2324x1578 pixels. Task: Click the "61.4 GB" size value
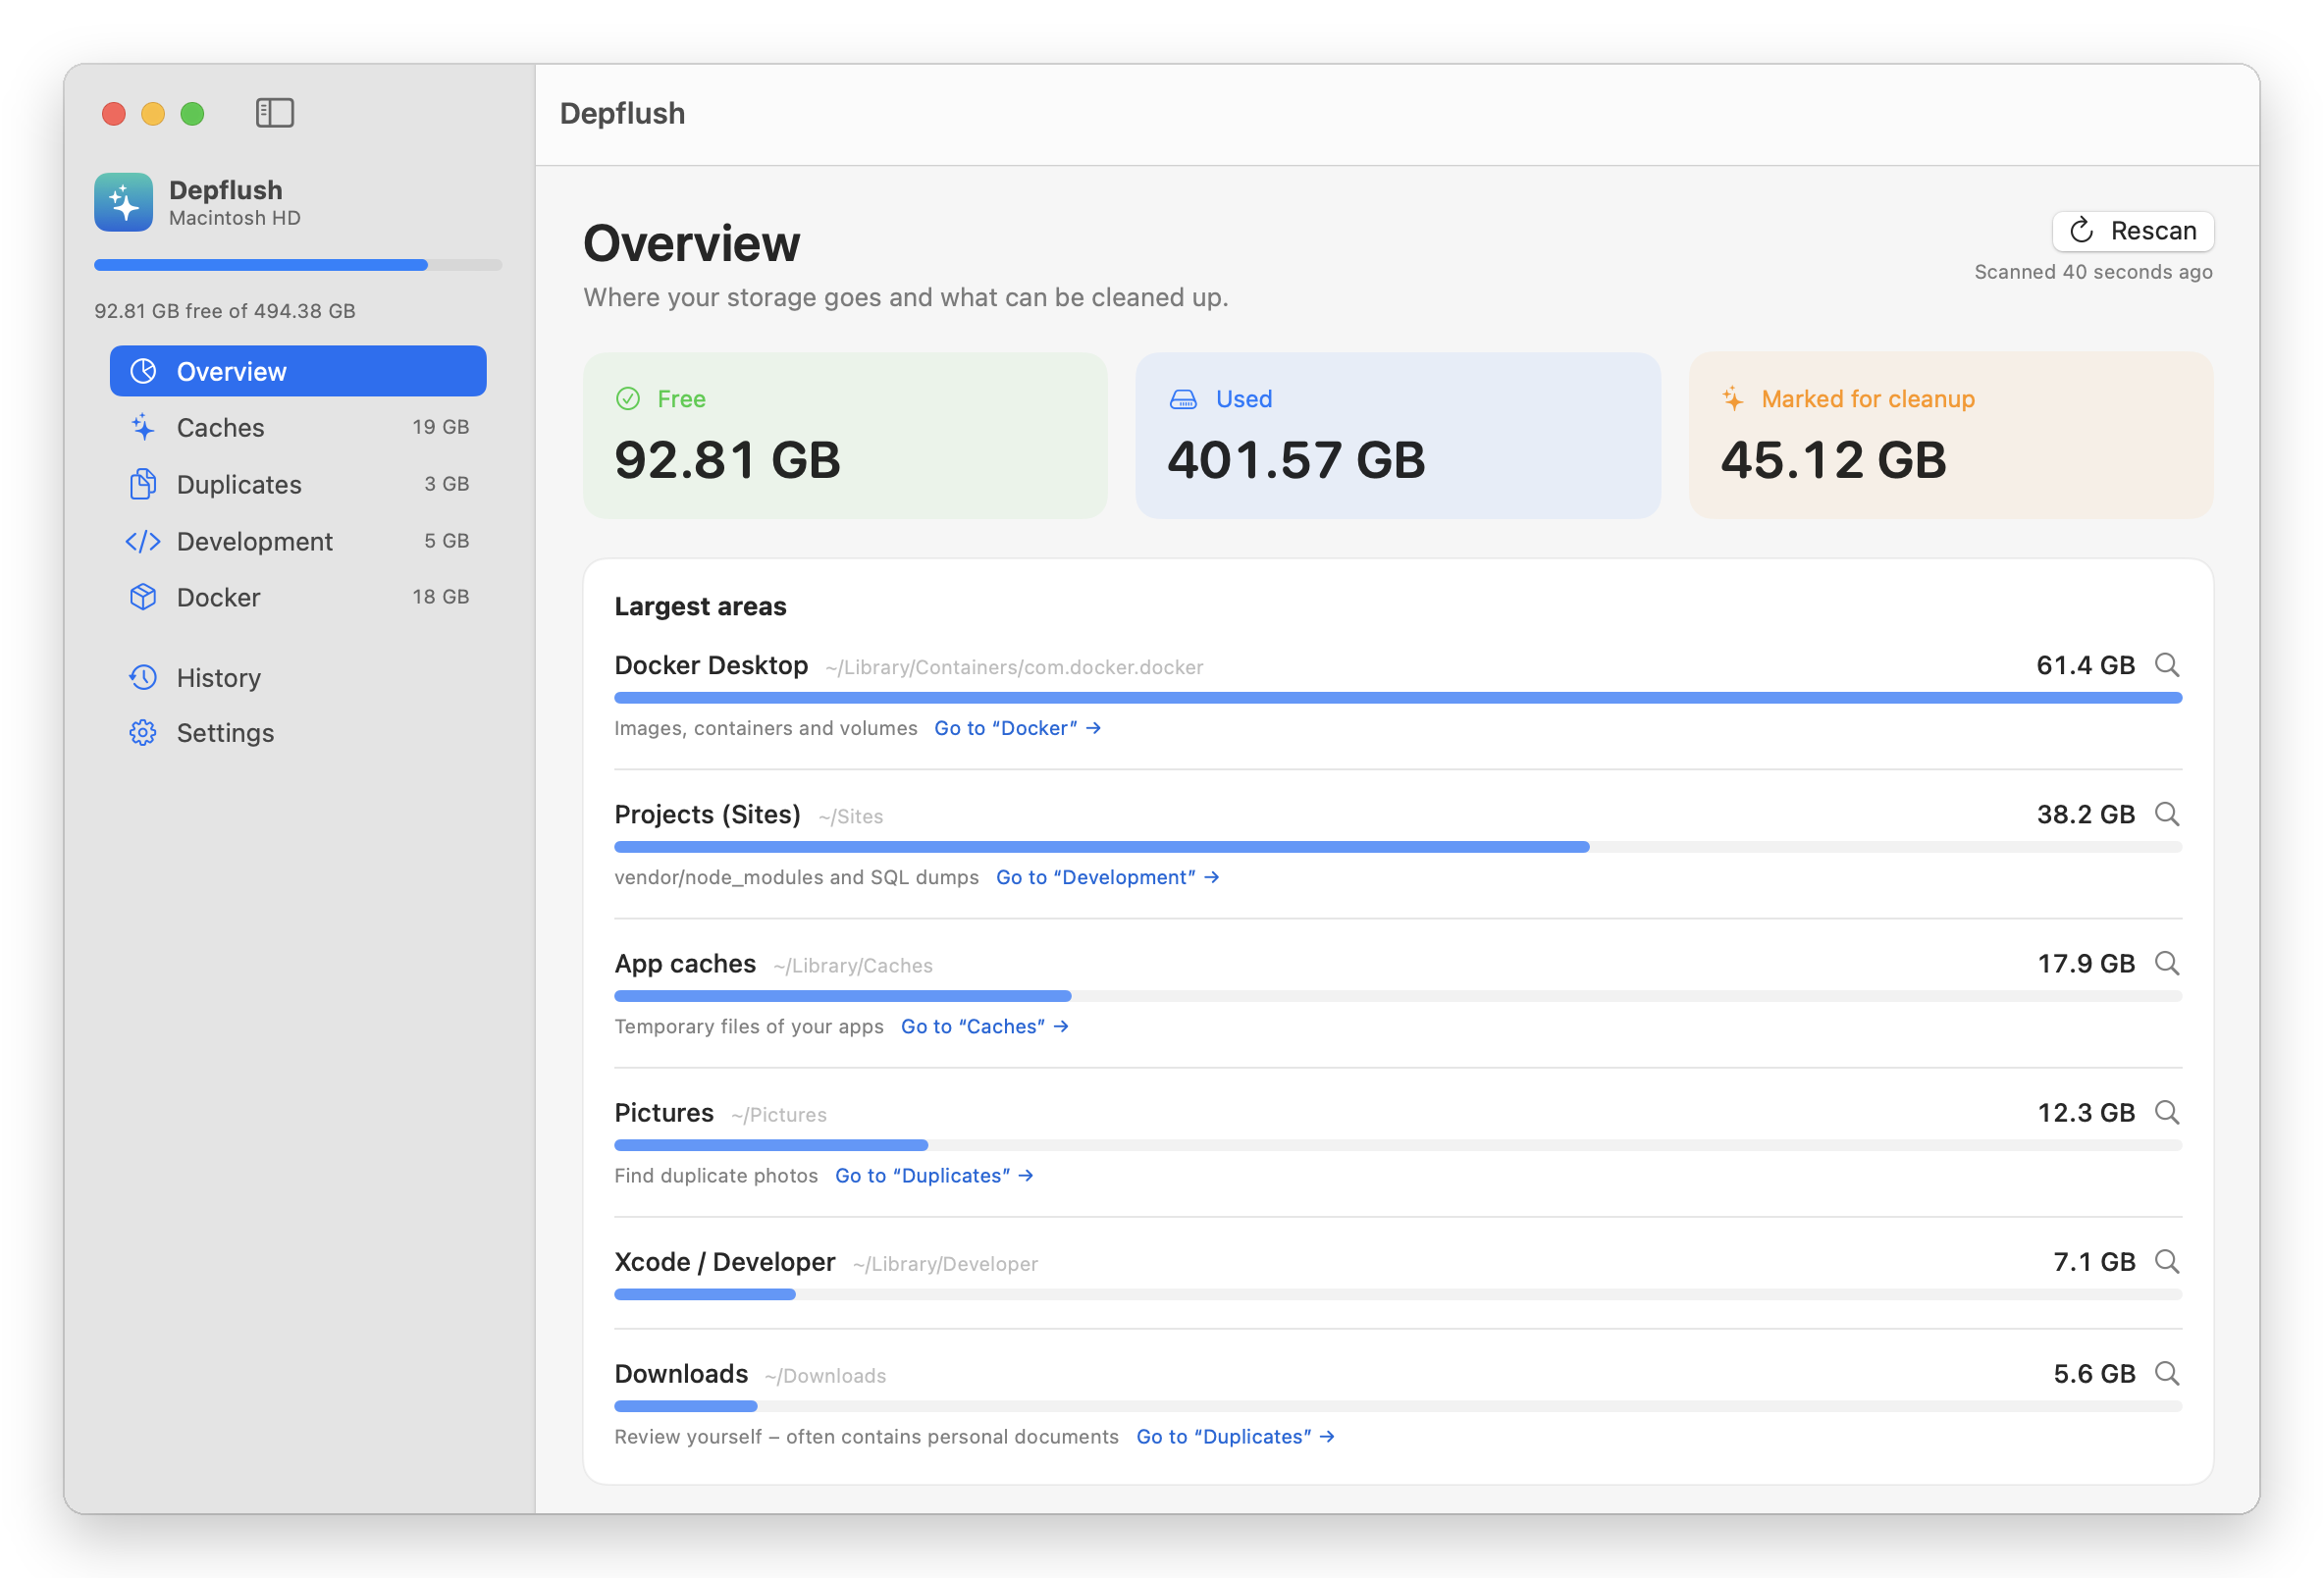click(x=2085, y=666)
